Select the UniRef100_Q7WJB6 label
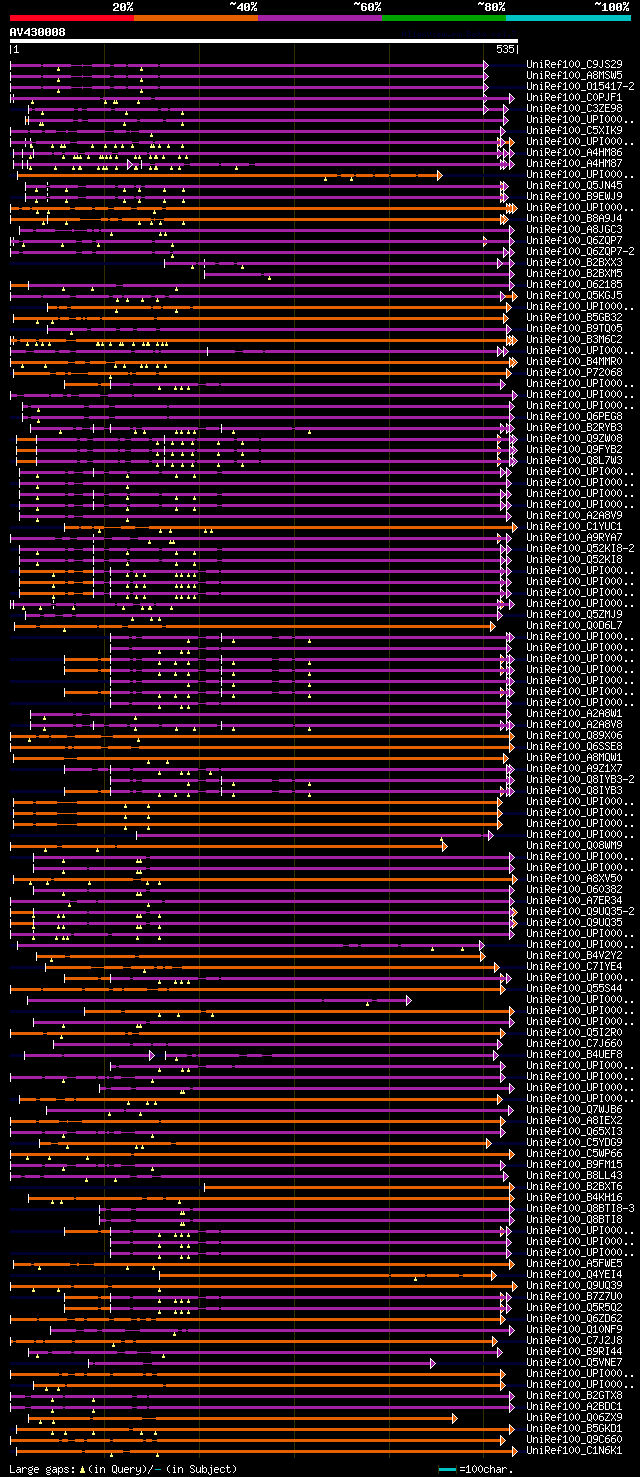Viewport: 640px width, 1477px height. tap(574, 1109)
